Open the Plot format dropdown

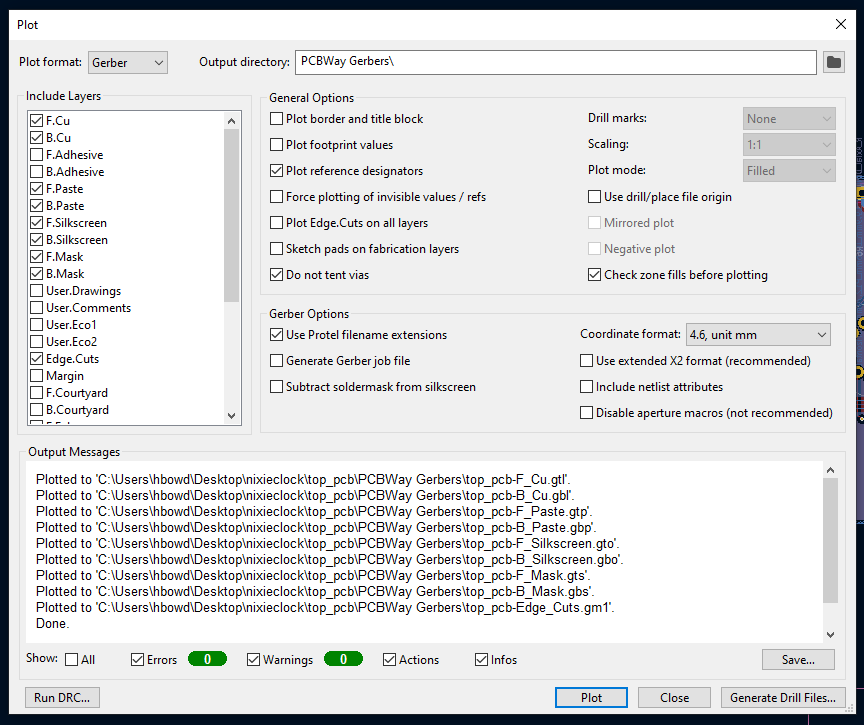[x=128, y=62]
